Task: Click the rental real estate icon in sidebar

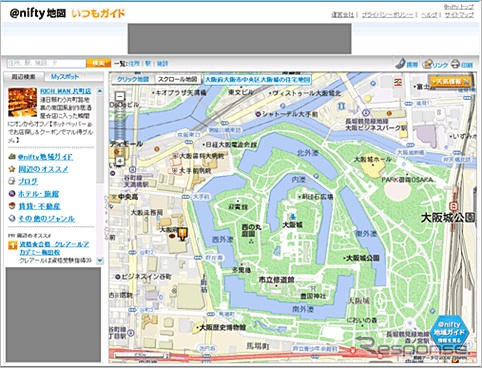Action: coord(12,206)
